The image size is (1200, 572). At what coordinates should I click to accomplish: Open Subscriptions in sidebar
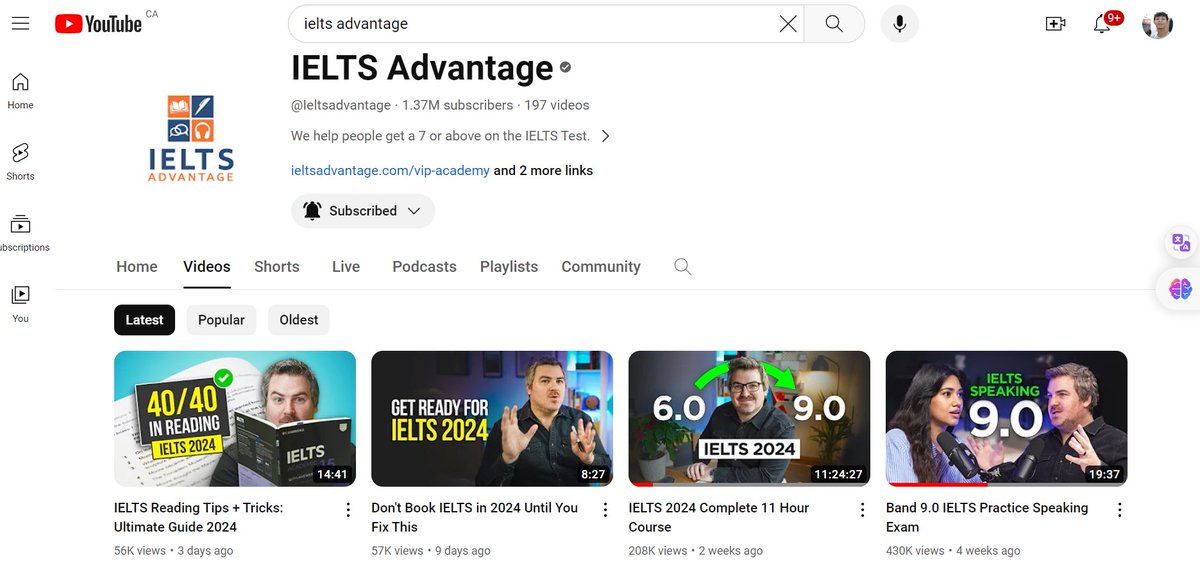20,232
